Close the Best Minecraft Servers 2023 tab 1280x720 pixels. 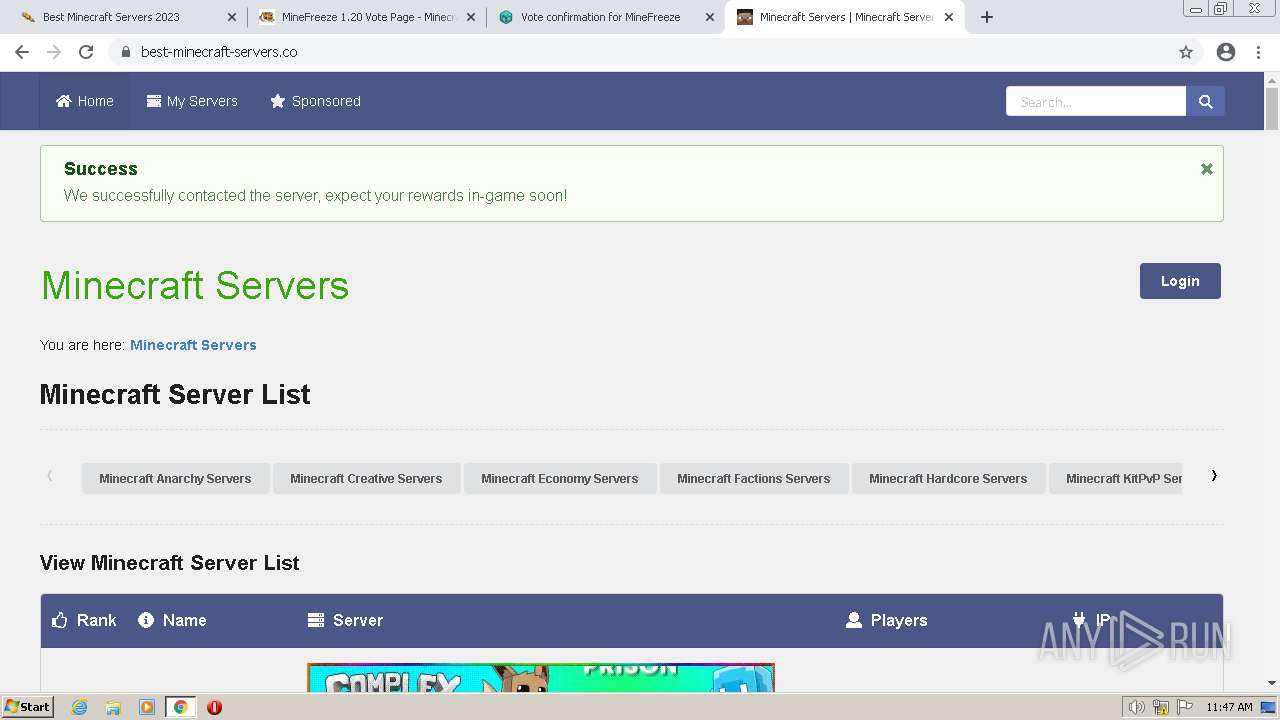pos(232,17)
